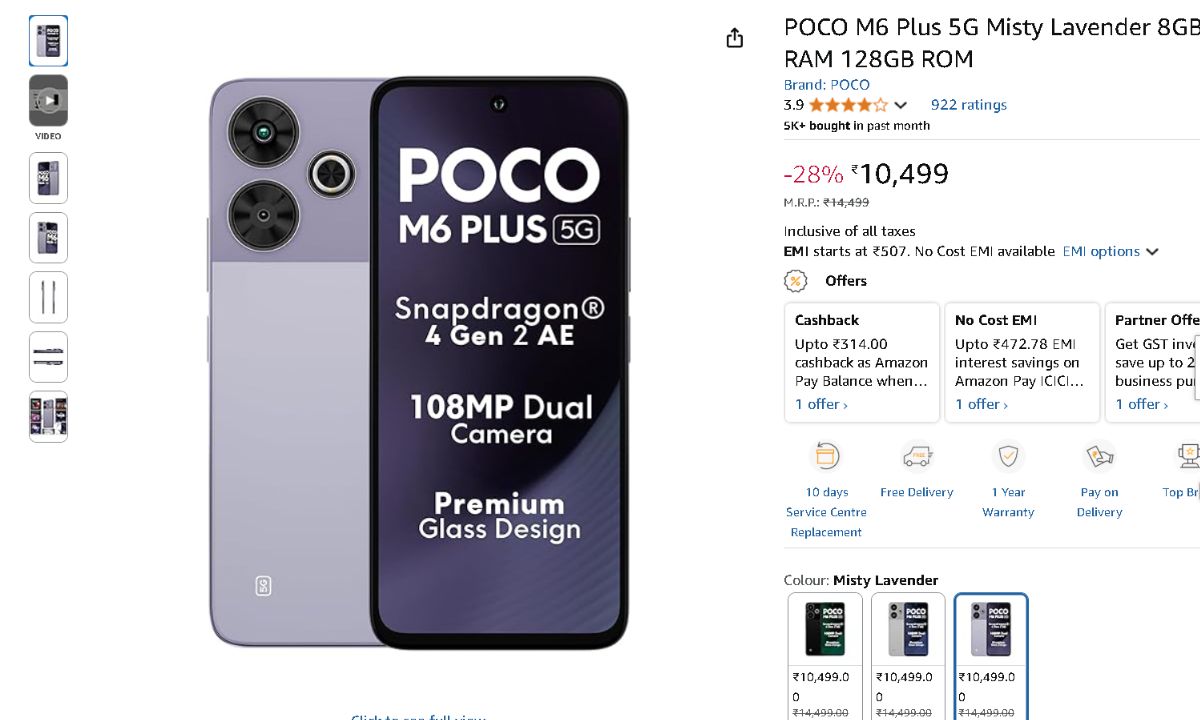Open the 1 offer link under Cashback
Screen dimensions: 1200x720
point(821,404)
